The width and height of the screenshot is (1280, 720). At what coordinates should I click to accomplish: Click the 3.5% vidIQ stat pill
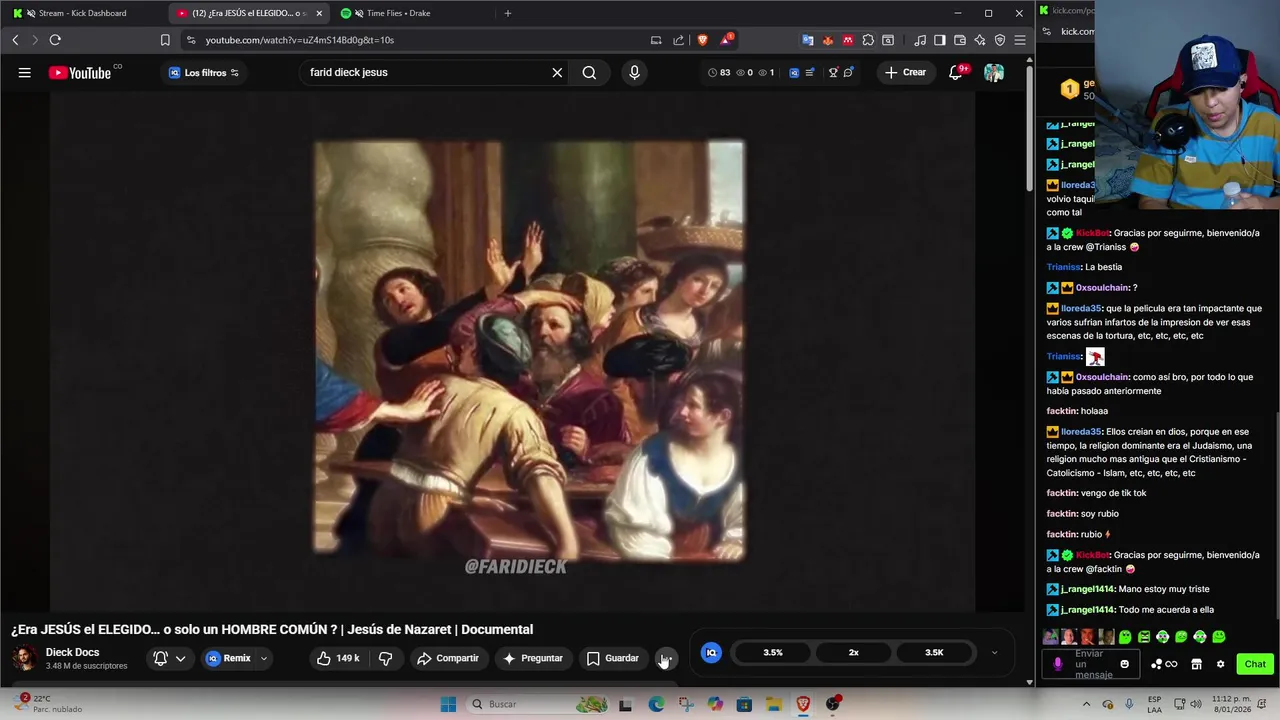click(773, 652)
